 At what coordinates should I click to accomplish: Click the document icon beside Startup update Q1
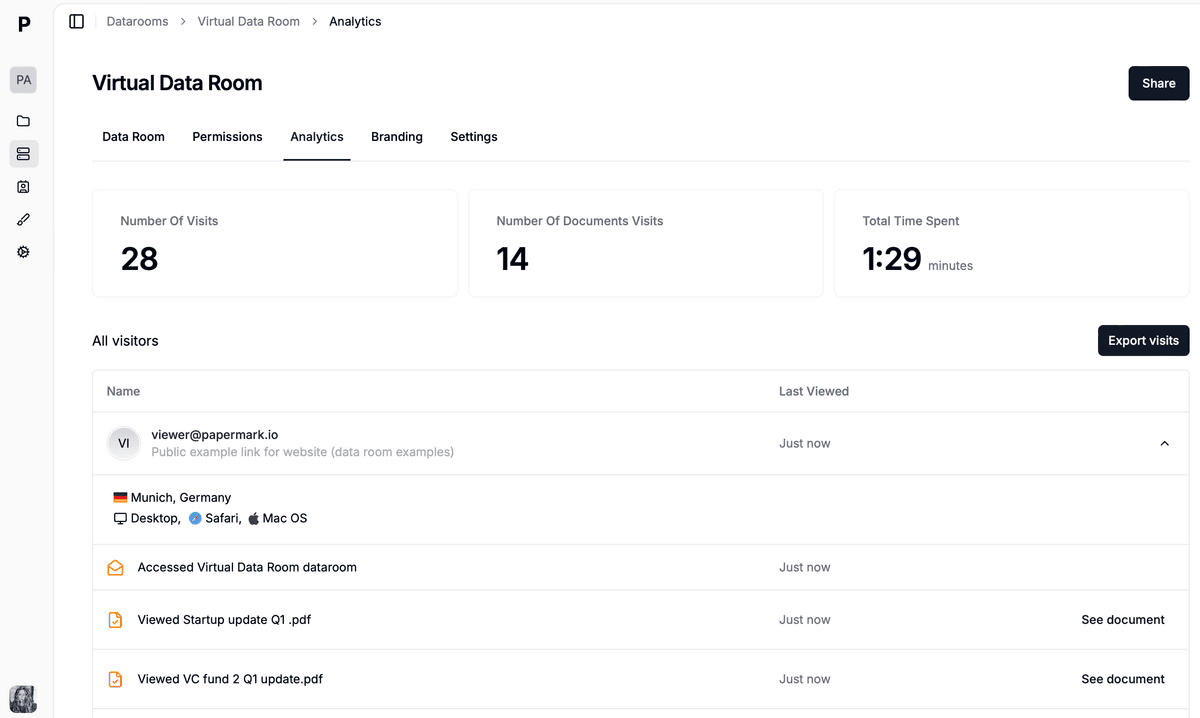pos(115,619)
